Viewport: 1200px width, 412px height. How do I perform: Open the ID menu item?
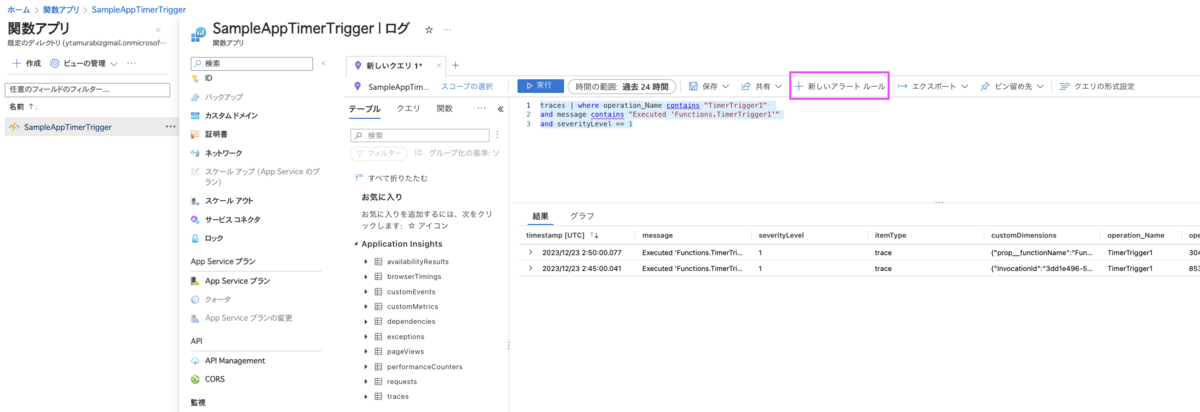pyautogui.click(x=208, y=77)
